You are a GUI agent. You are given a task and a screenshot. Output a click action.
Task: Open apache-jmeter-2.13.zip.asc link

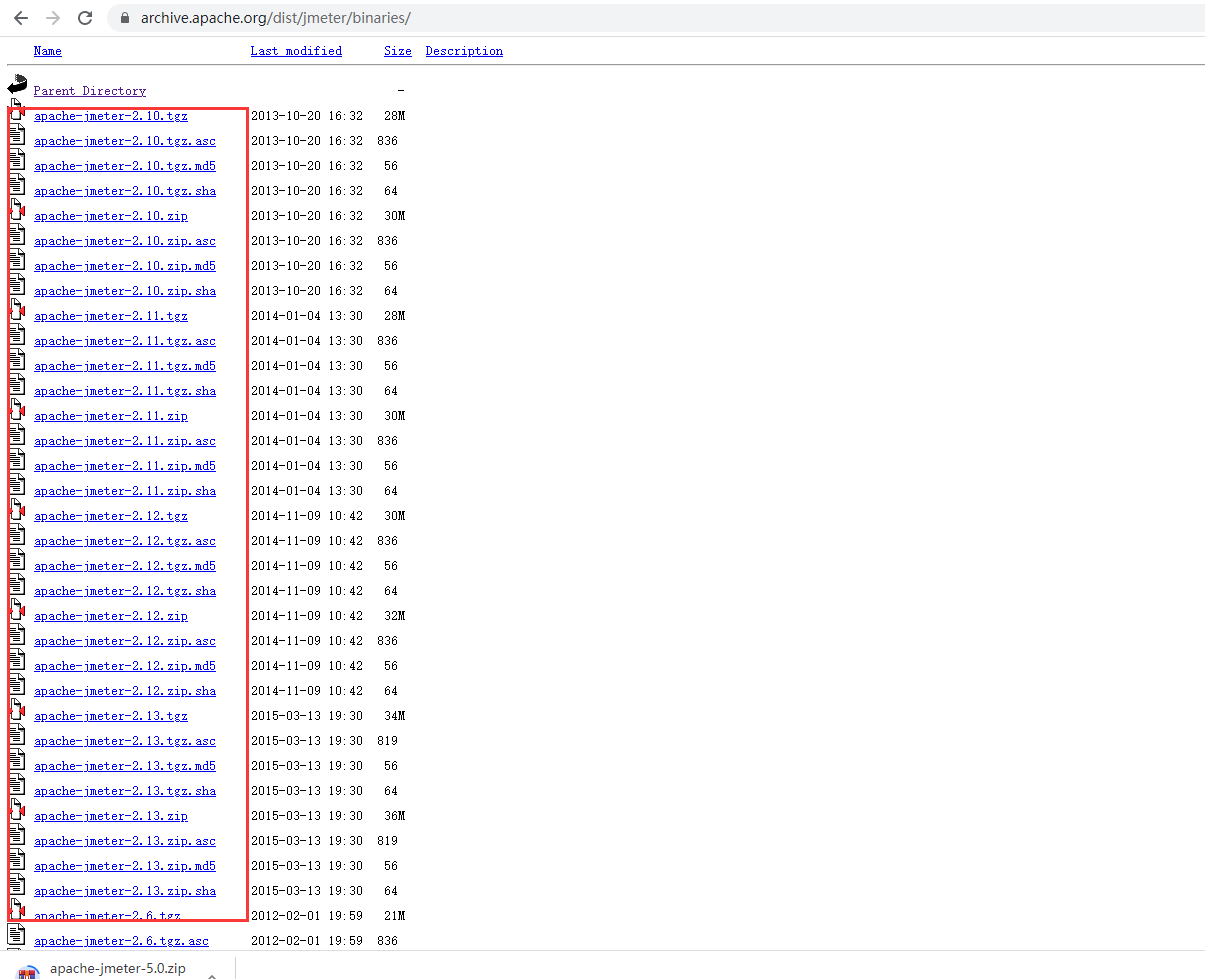click(125, 841)
